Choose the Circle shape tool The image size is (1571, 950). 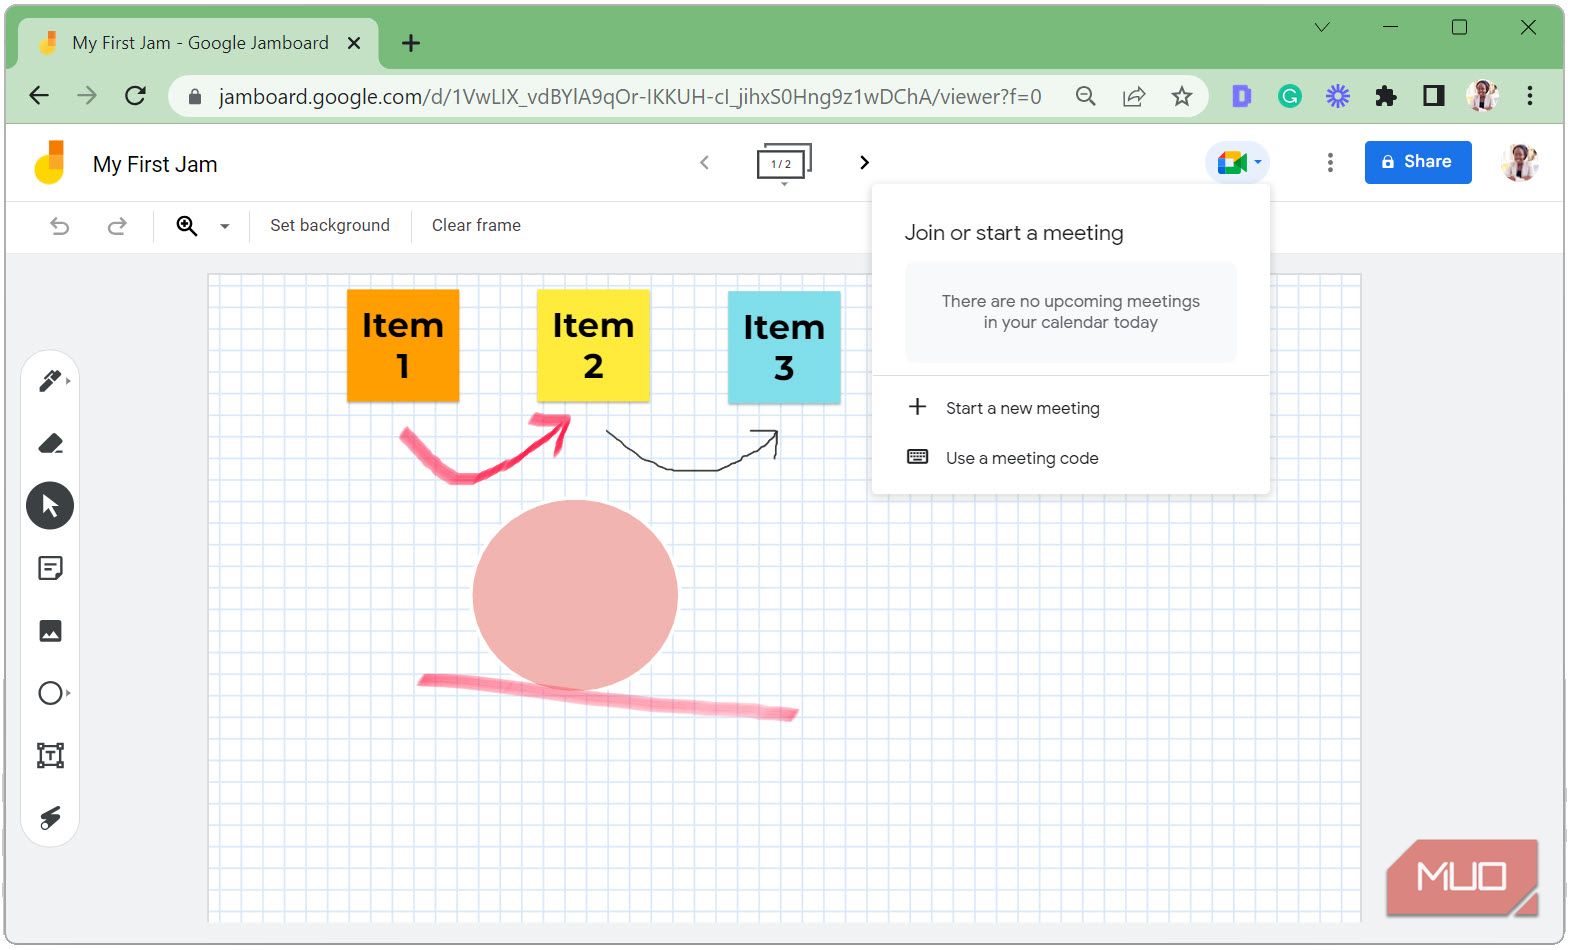click(50, 693)
